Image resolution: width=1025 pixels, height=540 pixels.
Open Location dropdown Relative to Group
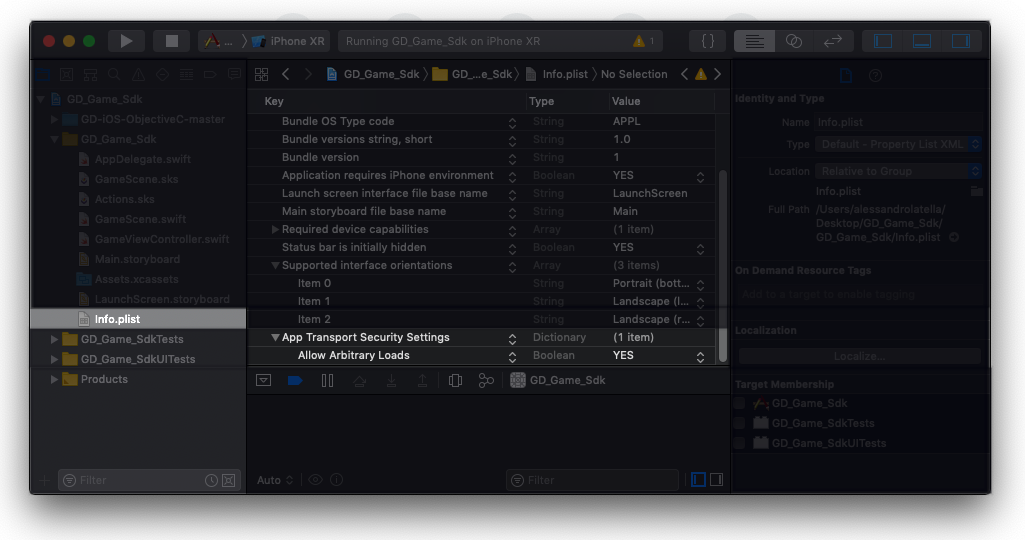click(x=898, y=171)
